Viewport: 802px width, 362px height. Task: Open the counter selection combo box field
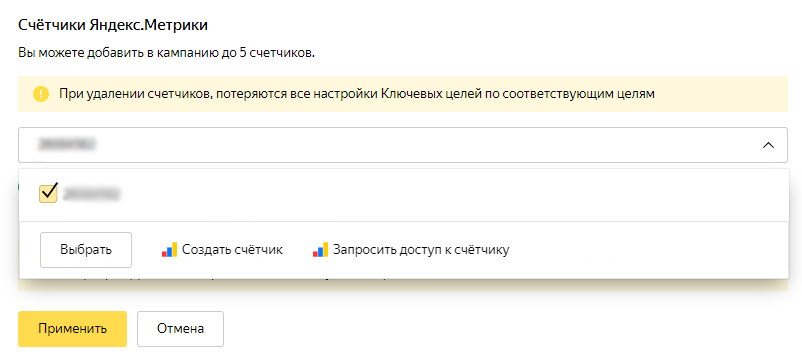[x=403, y=145]
